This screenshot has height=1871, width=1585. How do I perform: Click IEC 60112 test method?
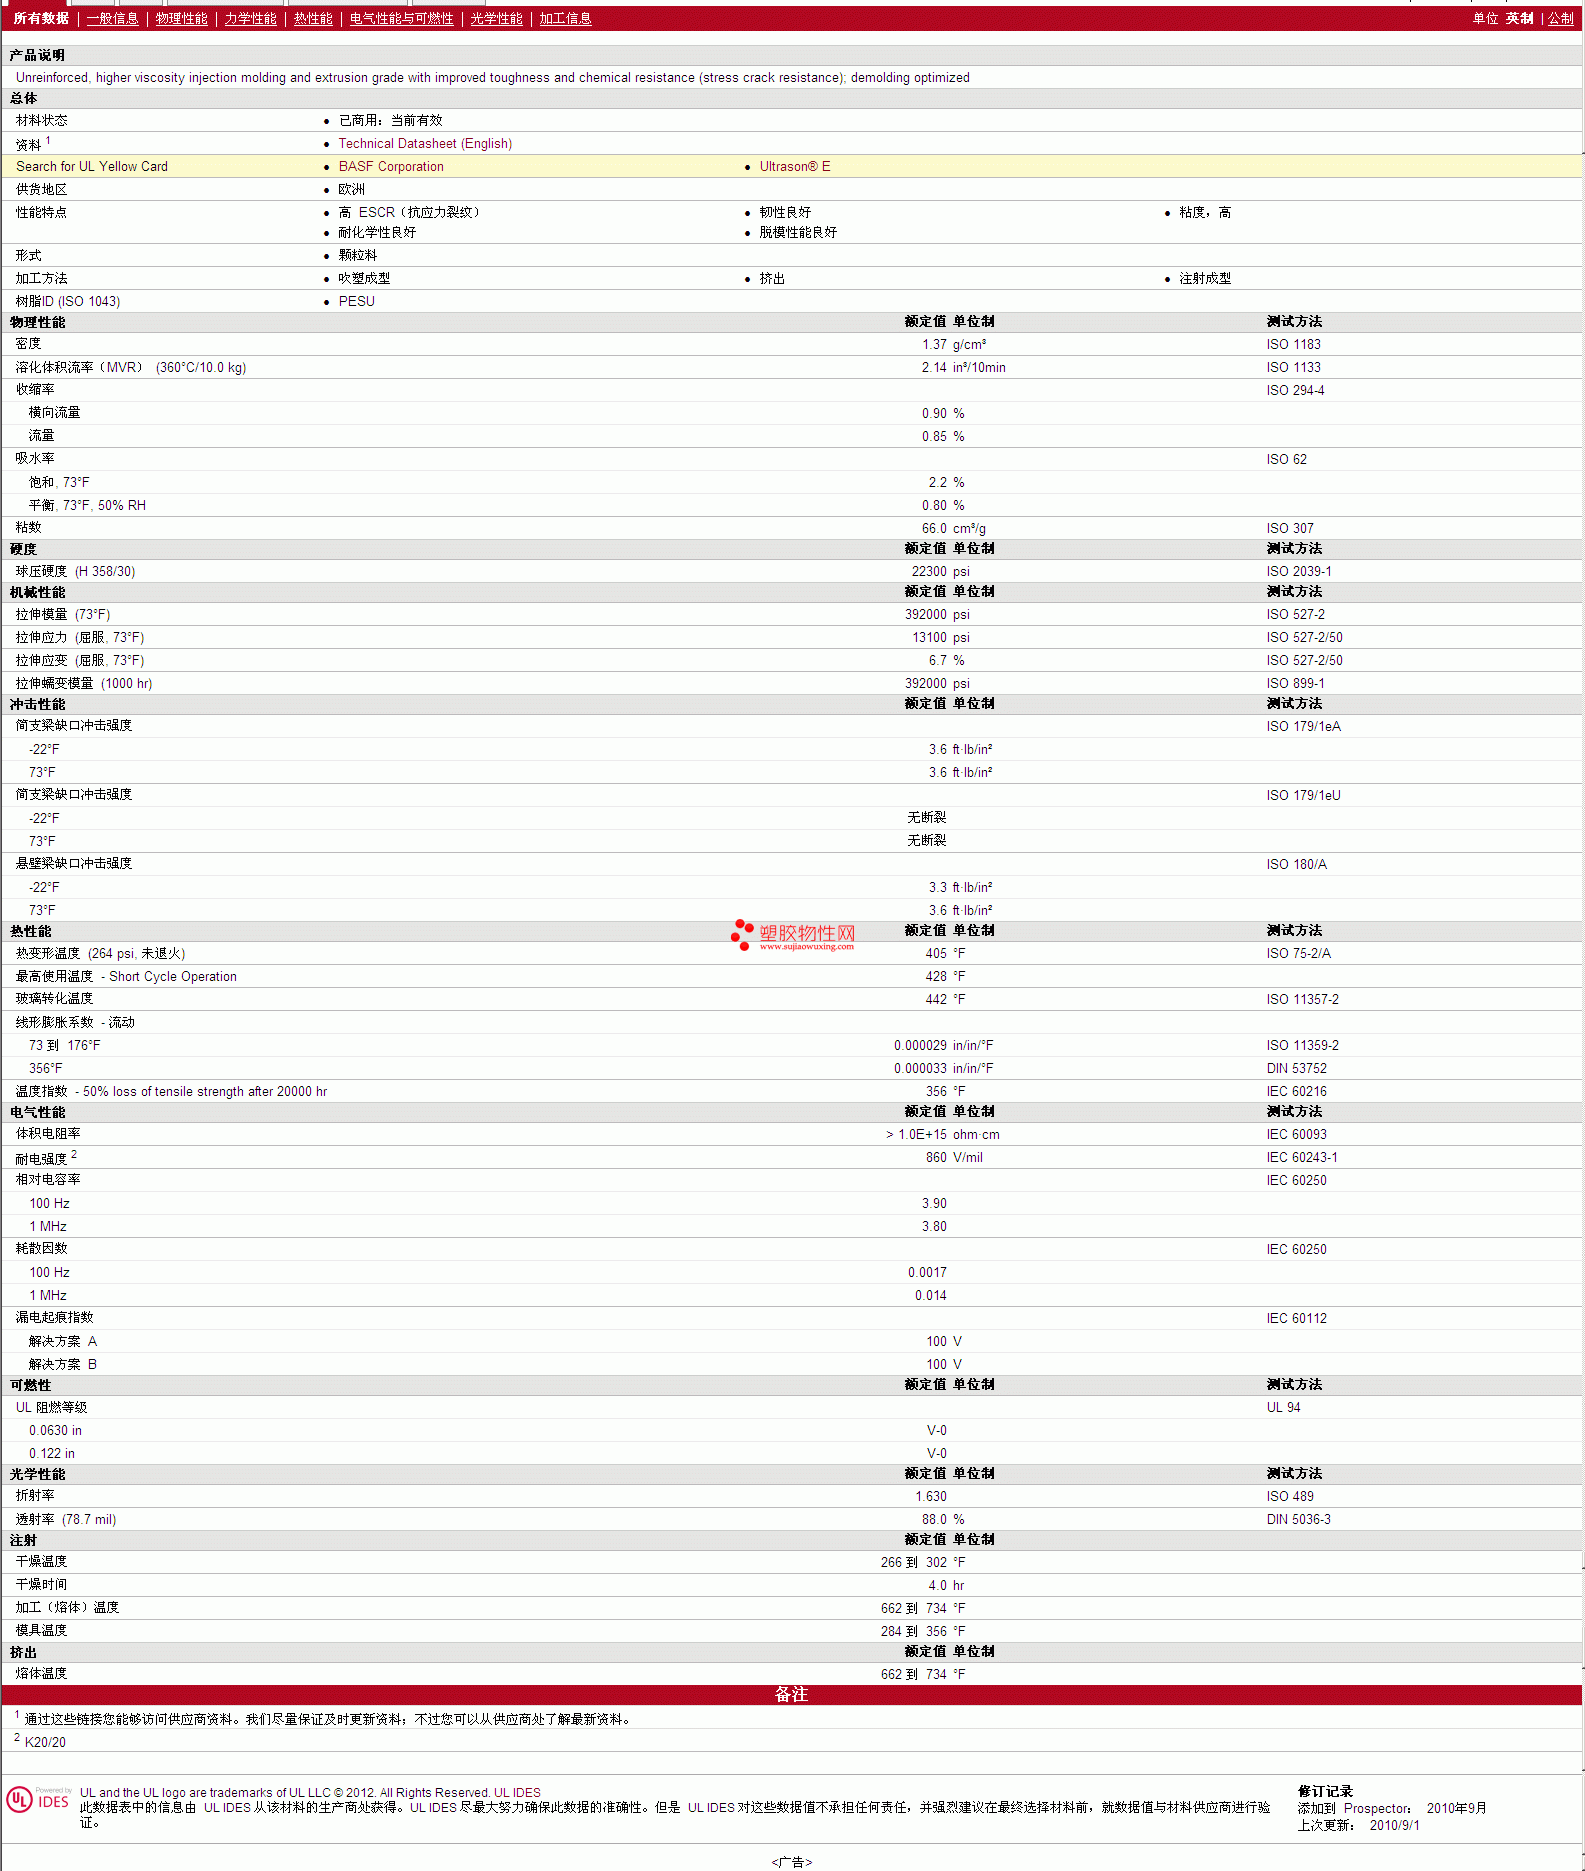pos(1296,1318)
